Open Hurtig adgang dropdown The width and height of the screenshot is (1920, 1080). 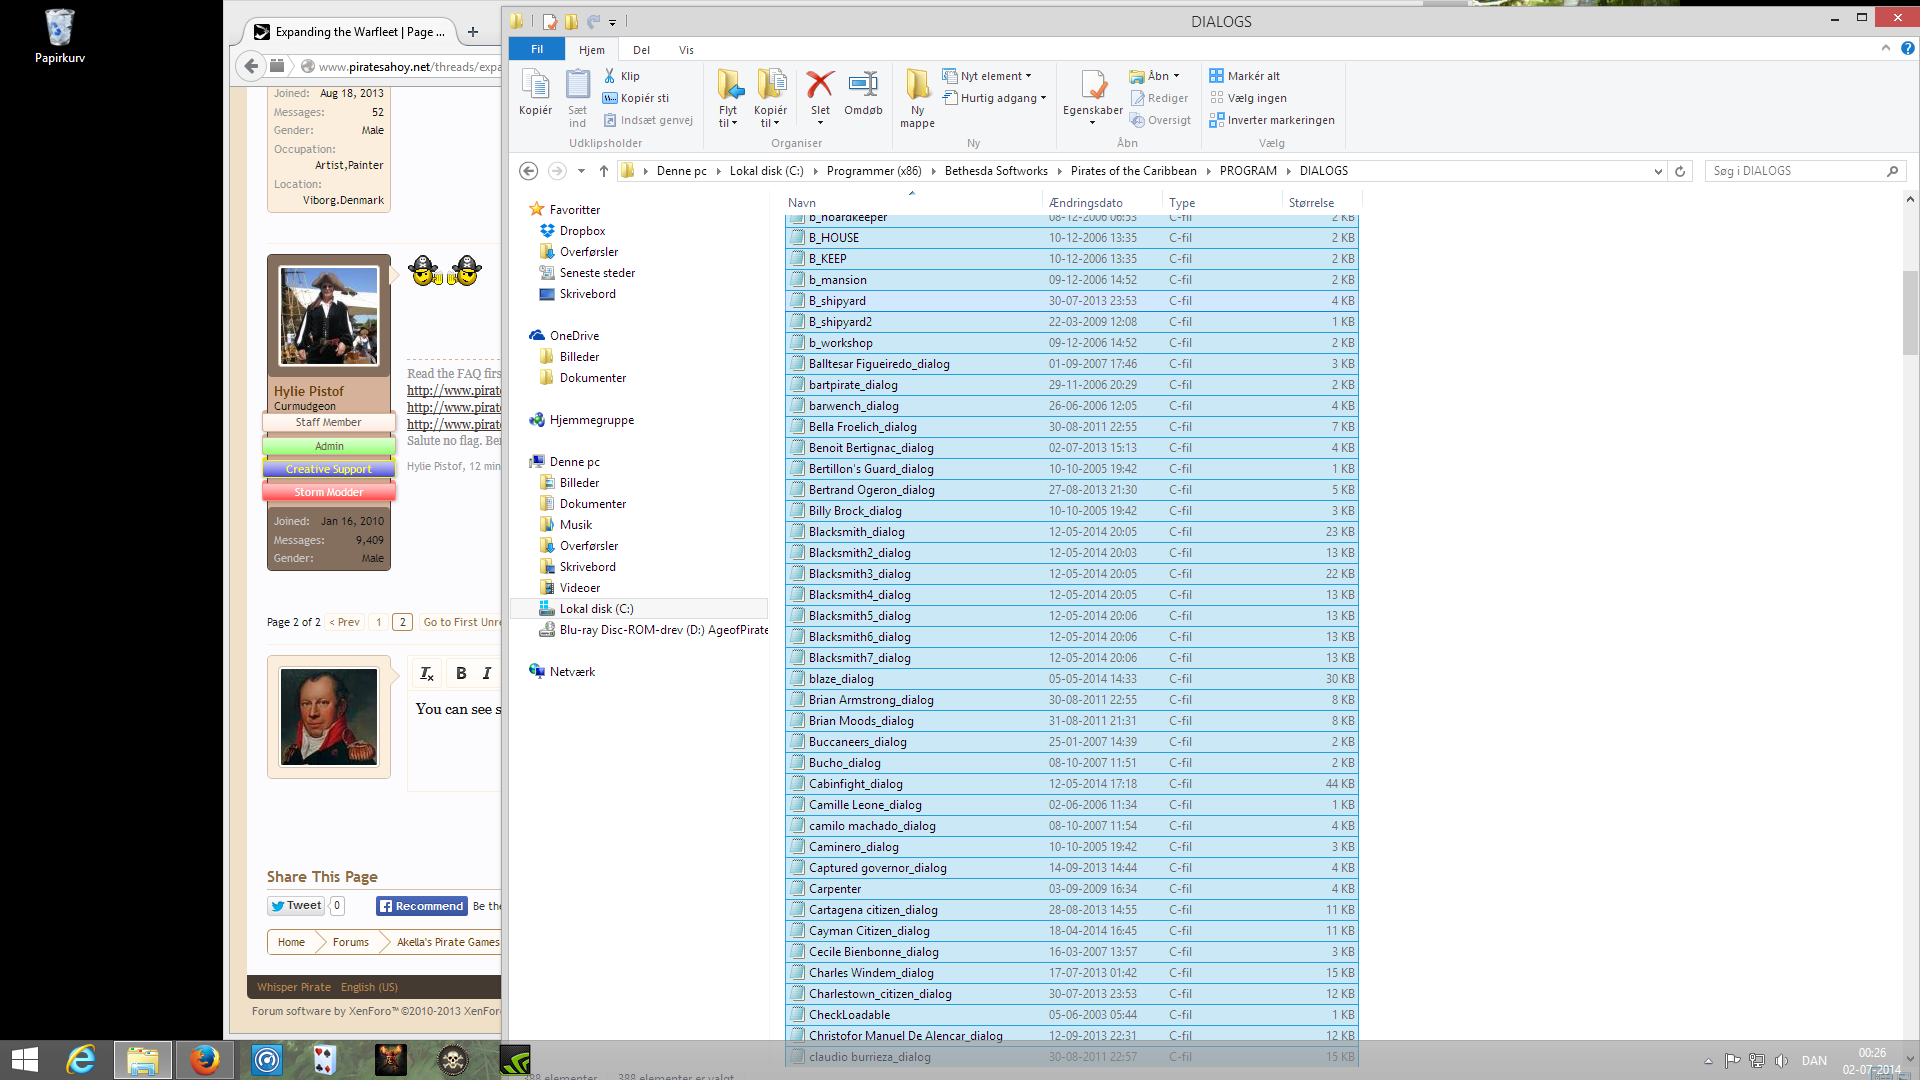tap(995, 98)
